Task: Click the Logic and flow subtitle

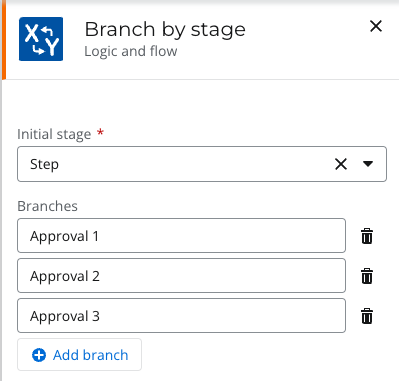Action: 131,51
